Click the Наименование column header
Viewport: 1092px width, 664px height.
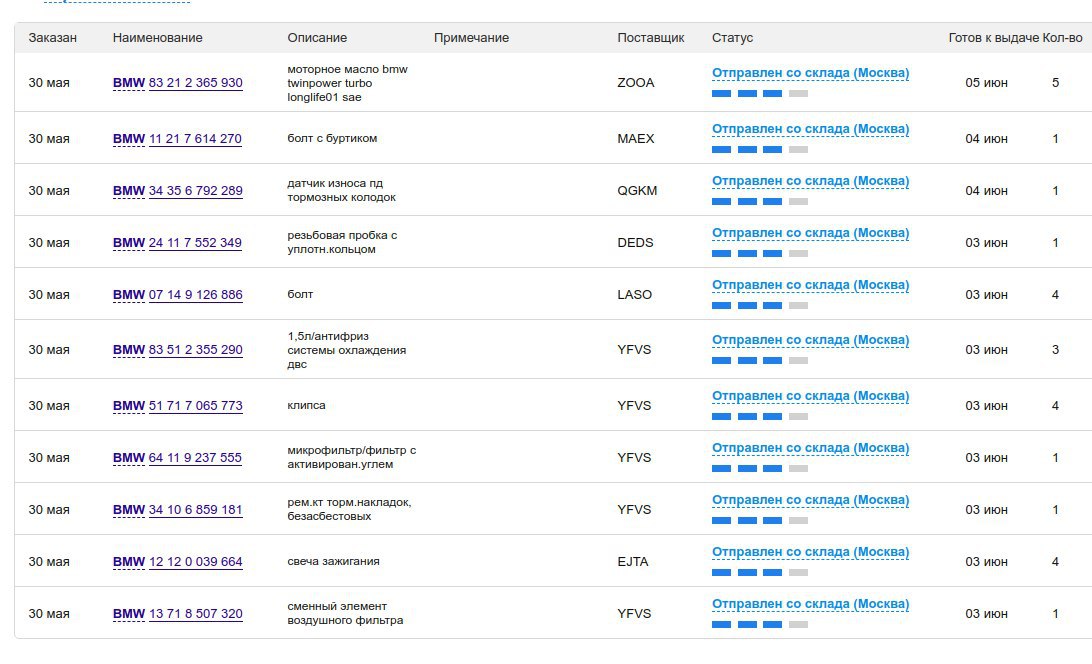157,38
